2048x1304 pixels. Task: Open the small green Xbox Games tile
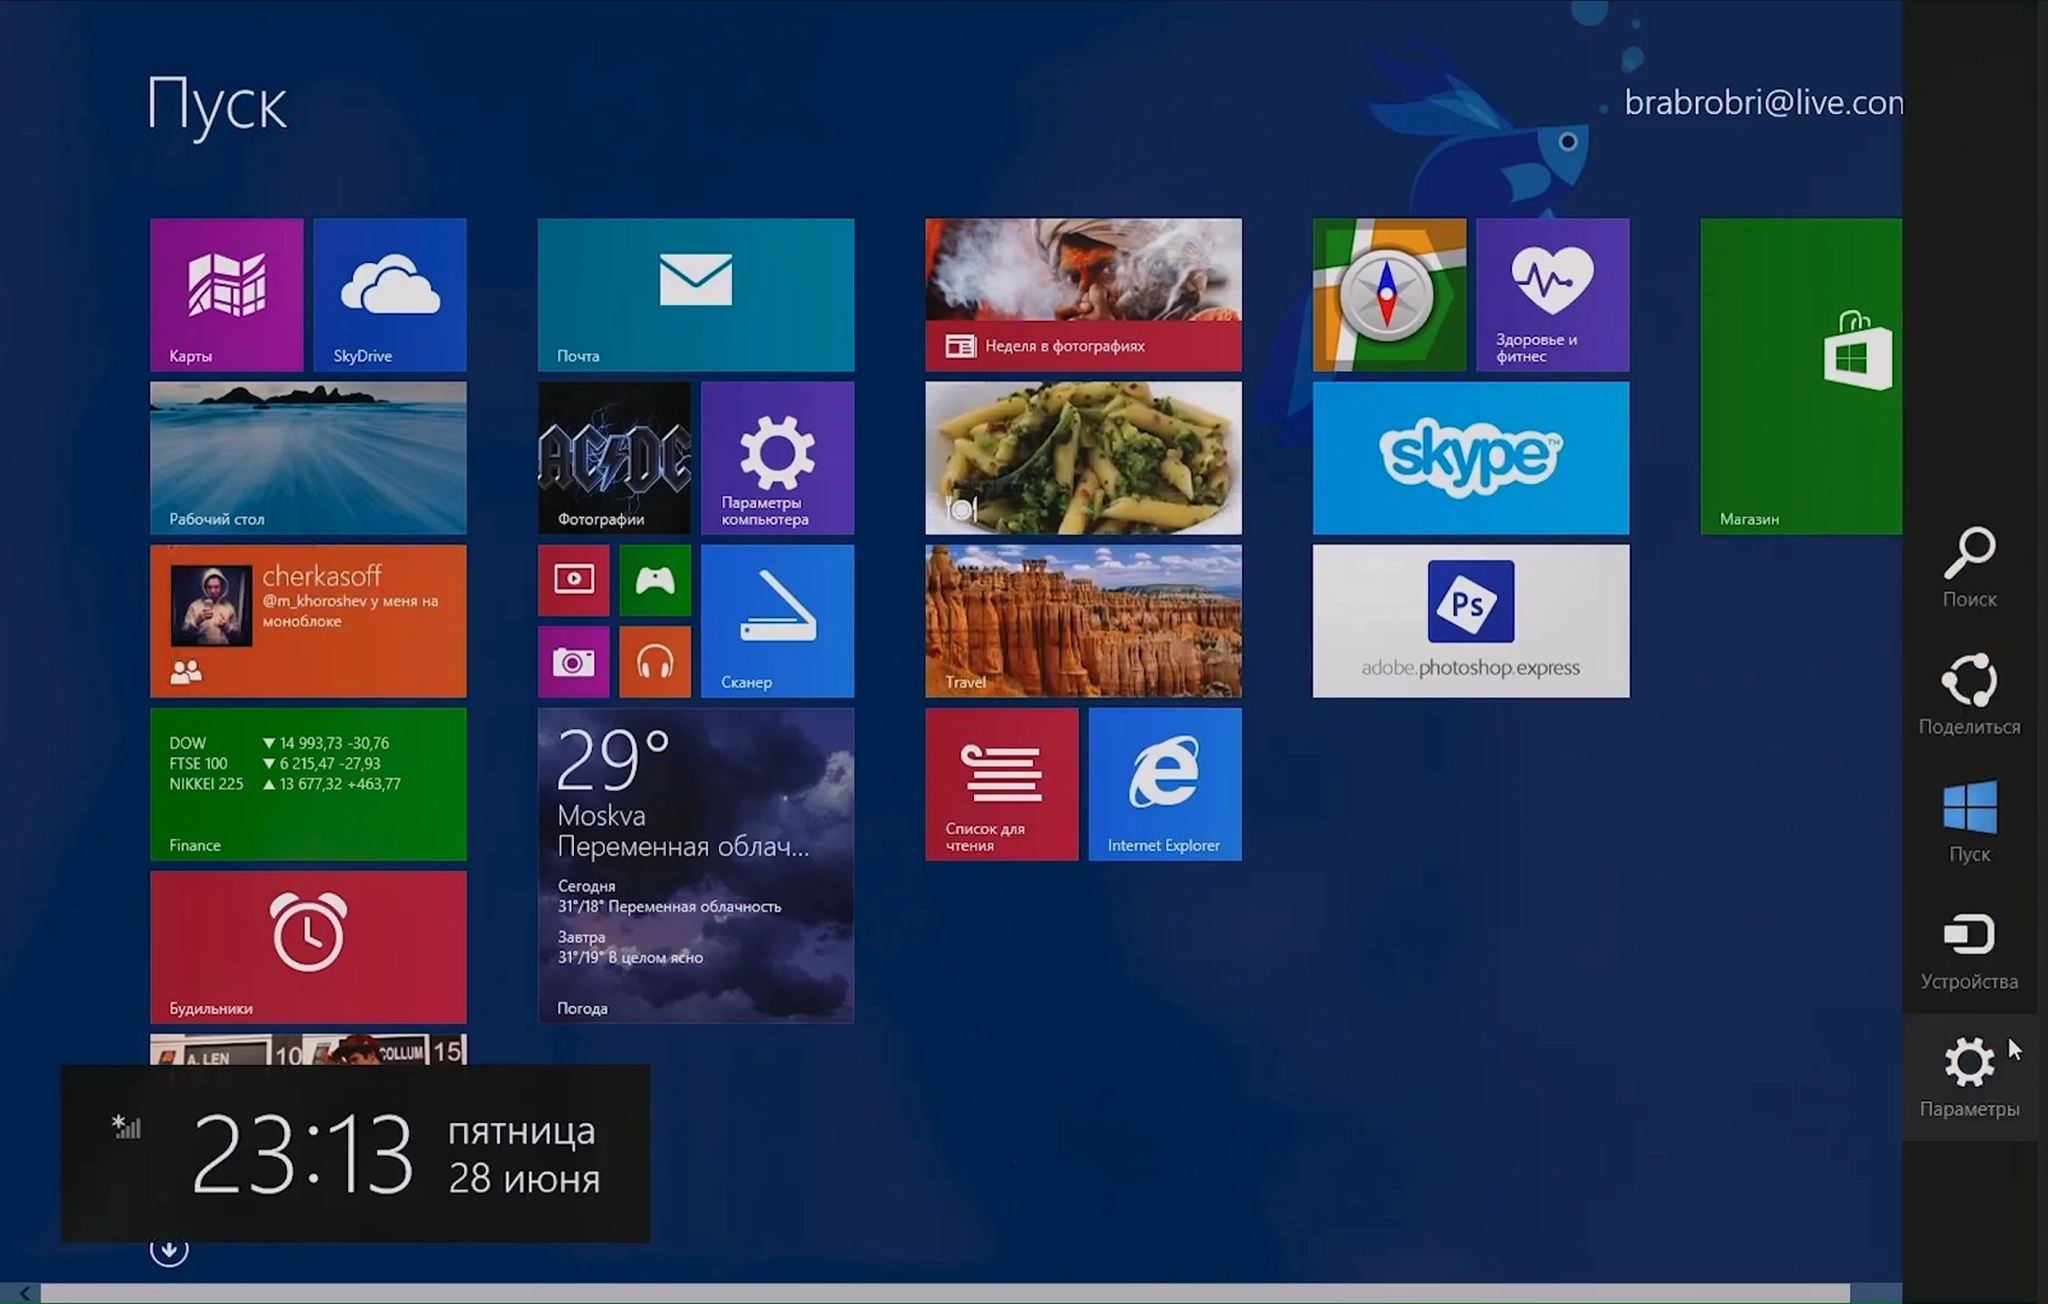pos(654,580)
